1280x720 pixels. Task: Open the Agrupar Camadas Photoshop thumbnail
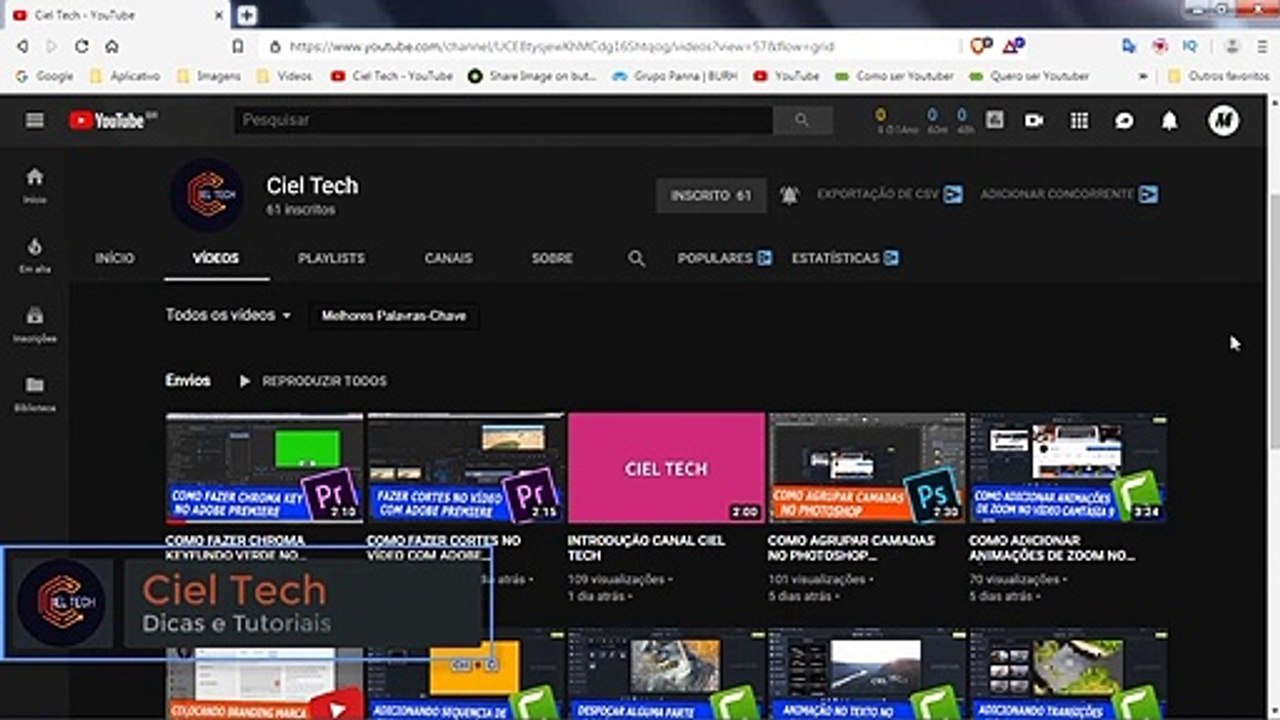pos(867,468)
